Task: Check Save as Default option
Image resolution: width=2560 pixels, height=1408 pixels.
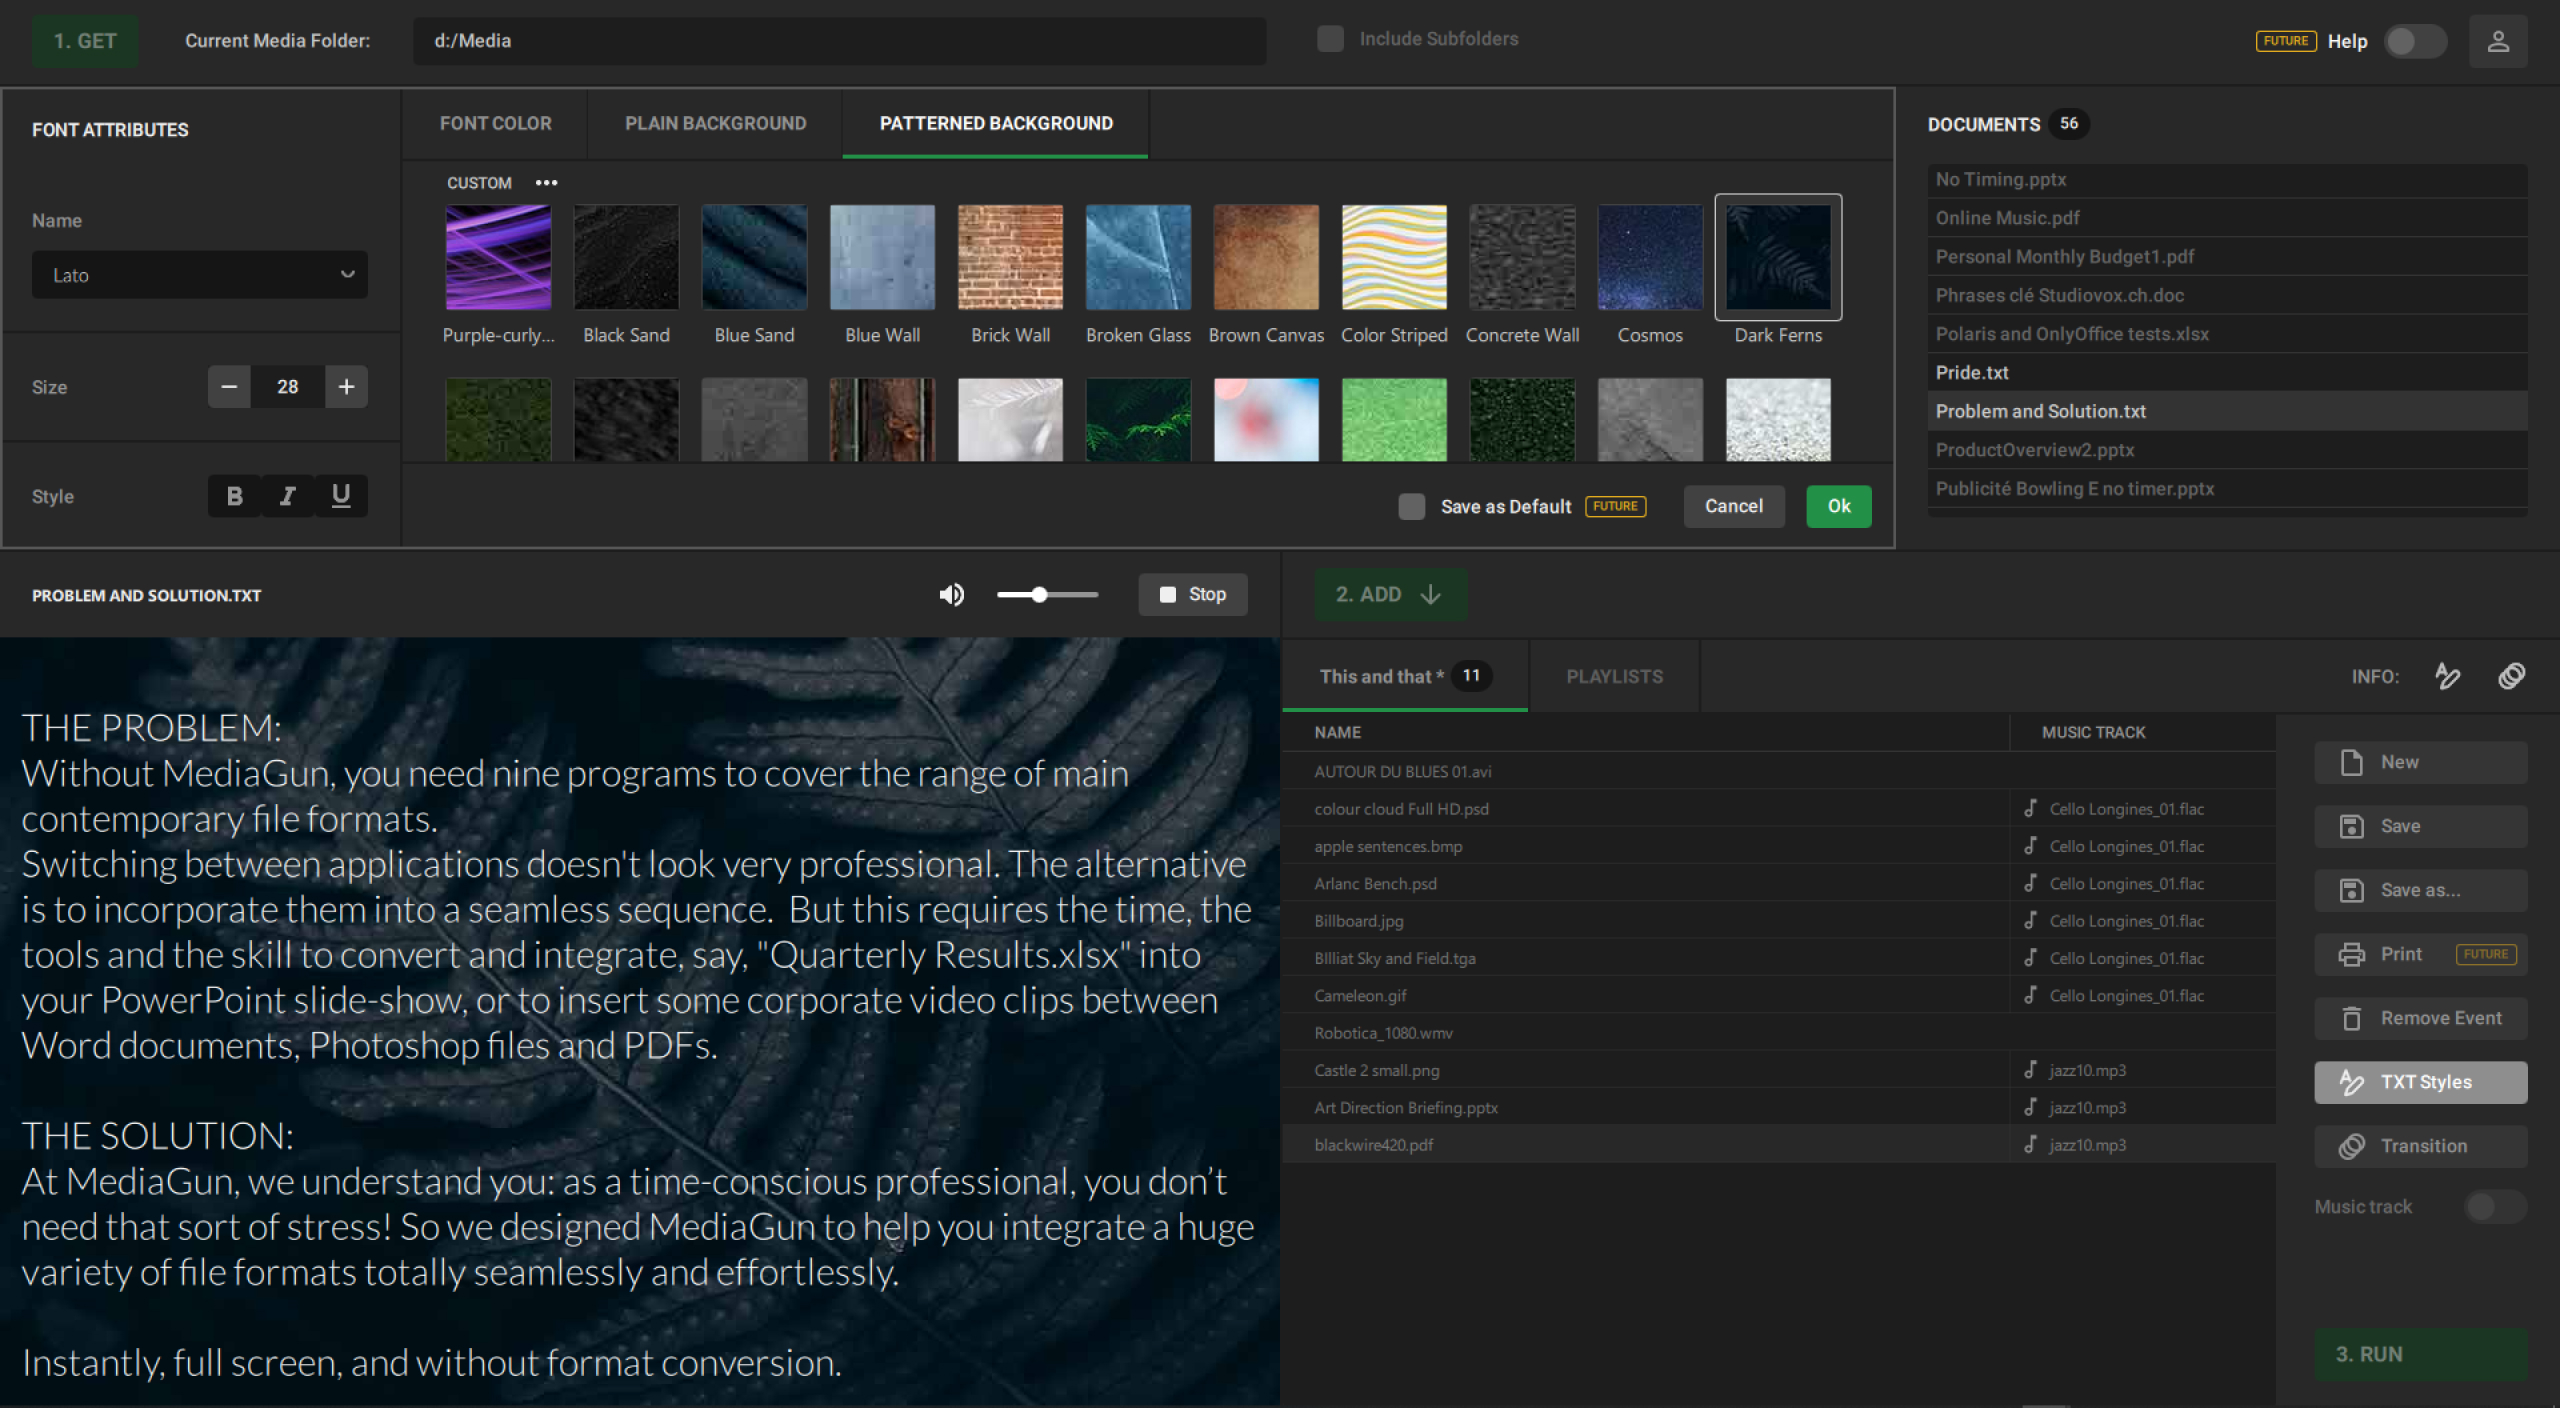Action: (x=1411, y=507)
